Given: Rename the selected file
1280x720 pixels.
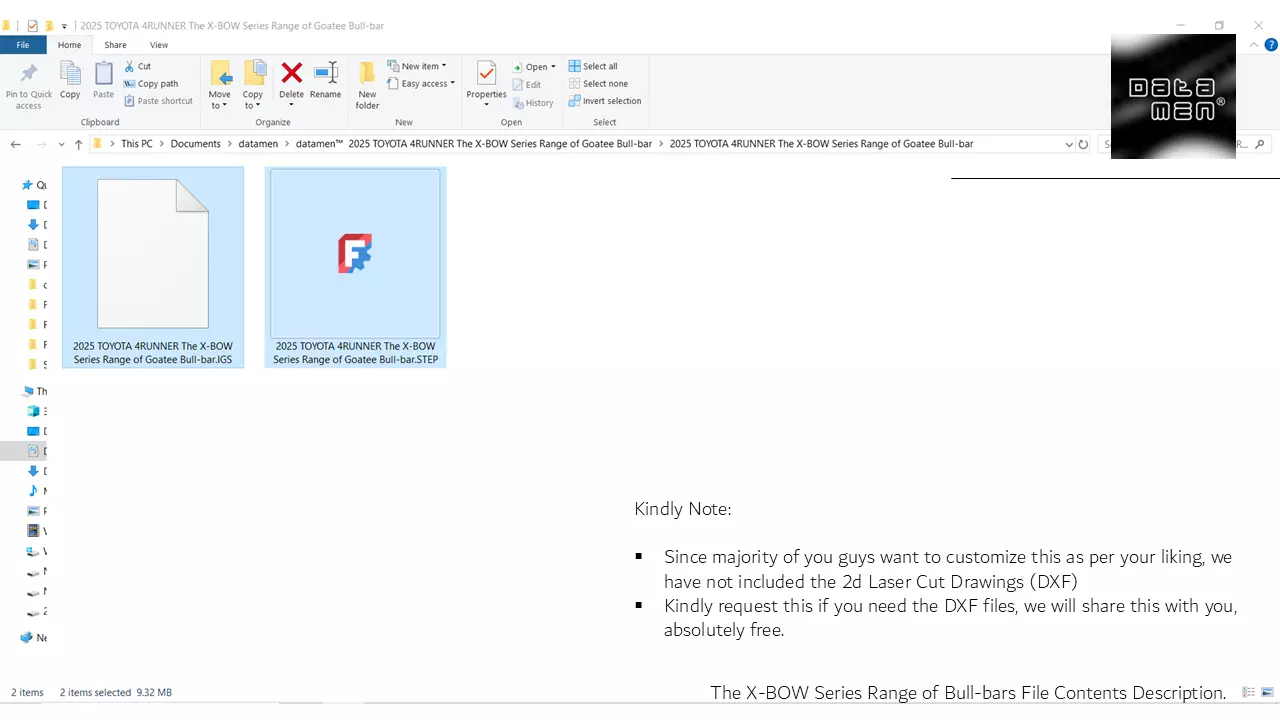Looking at the screenshot, I should coord(325,80).
